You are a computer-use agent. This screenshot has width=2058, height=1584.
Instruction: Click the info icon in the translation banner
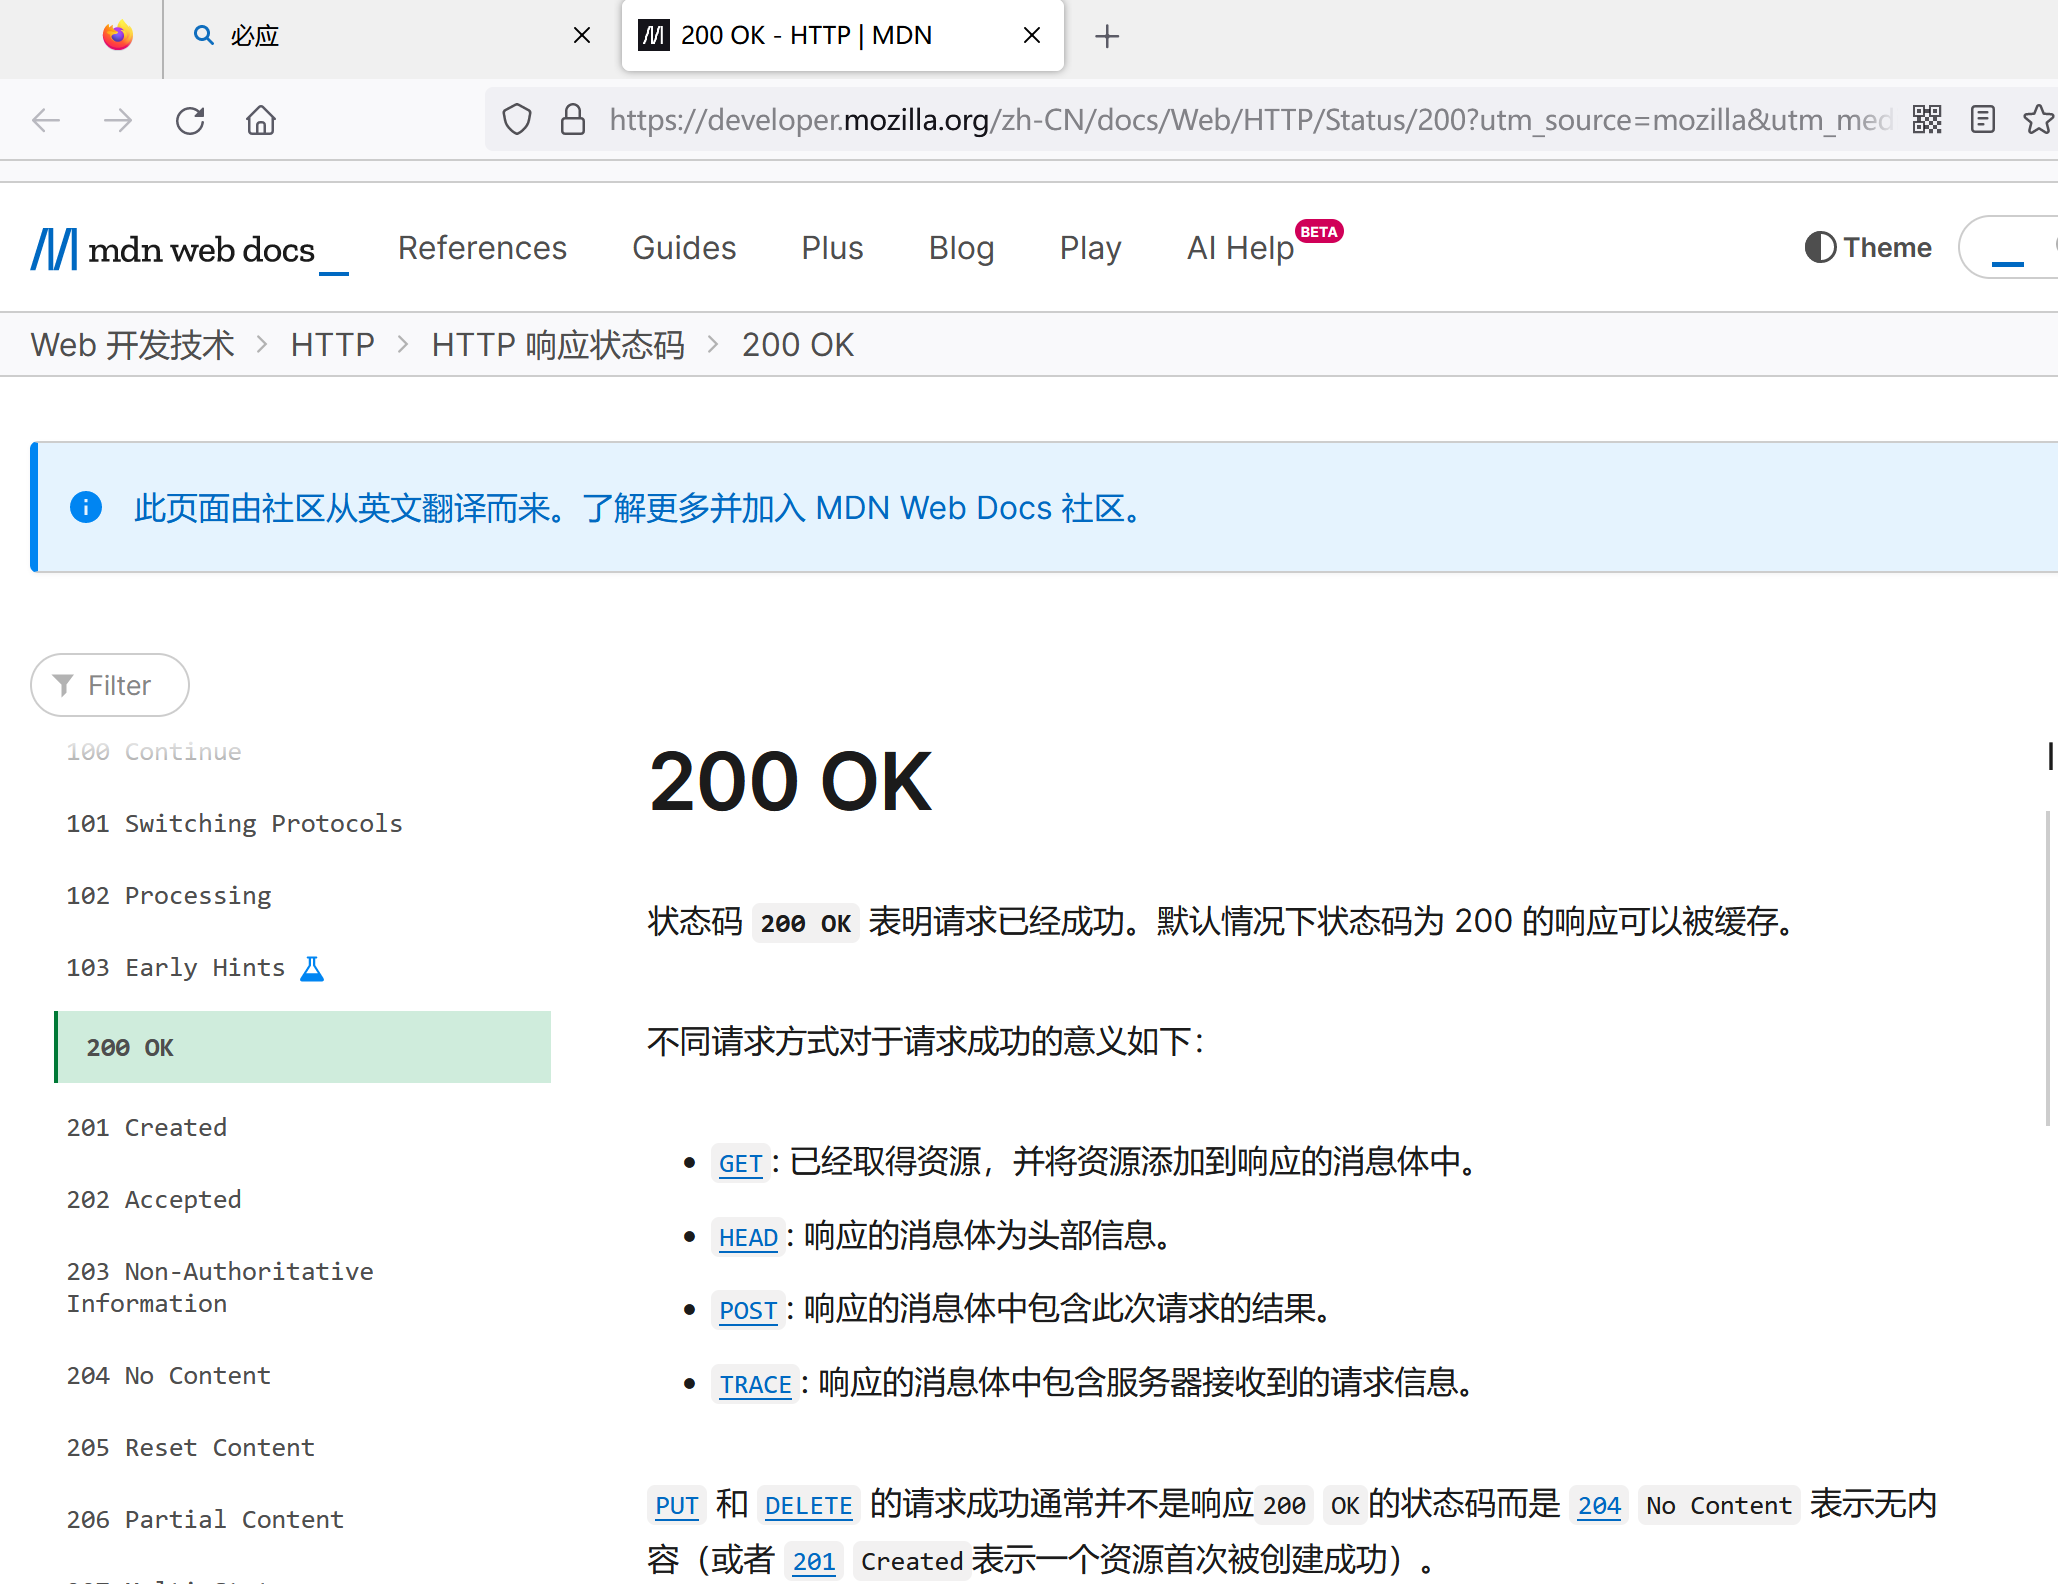tap(86, 507)
